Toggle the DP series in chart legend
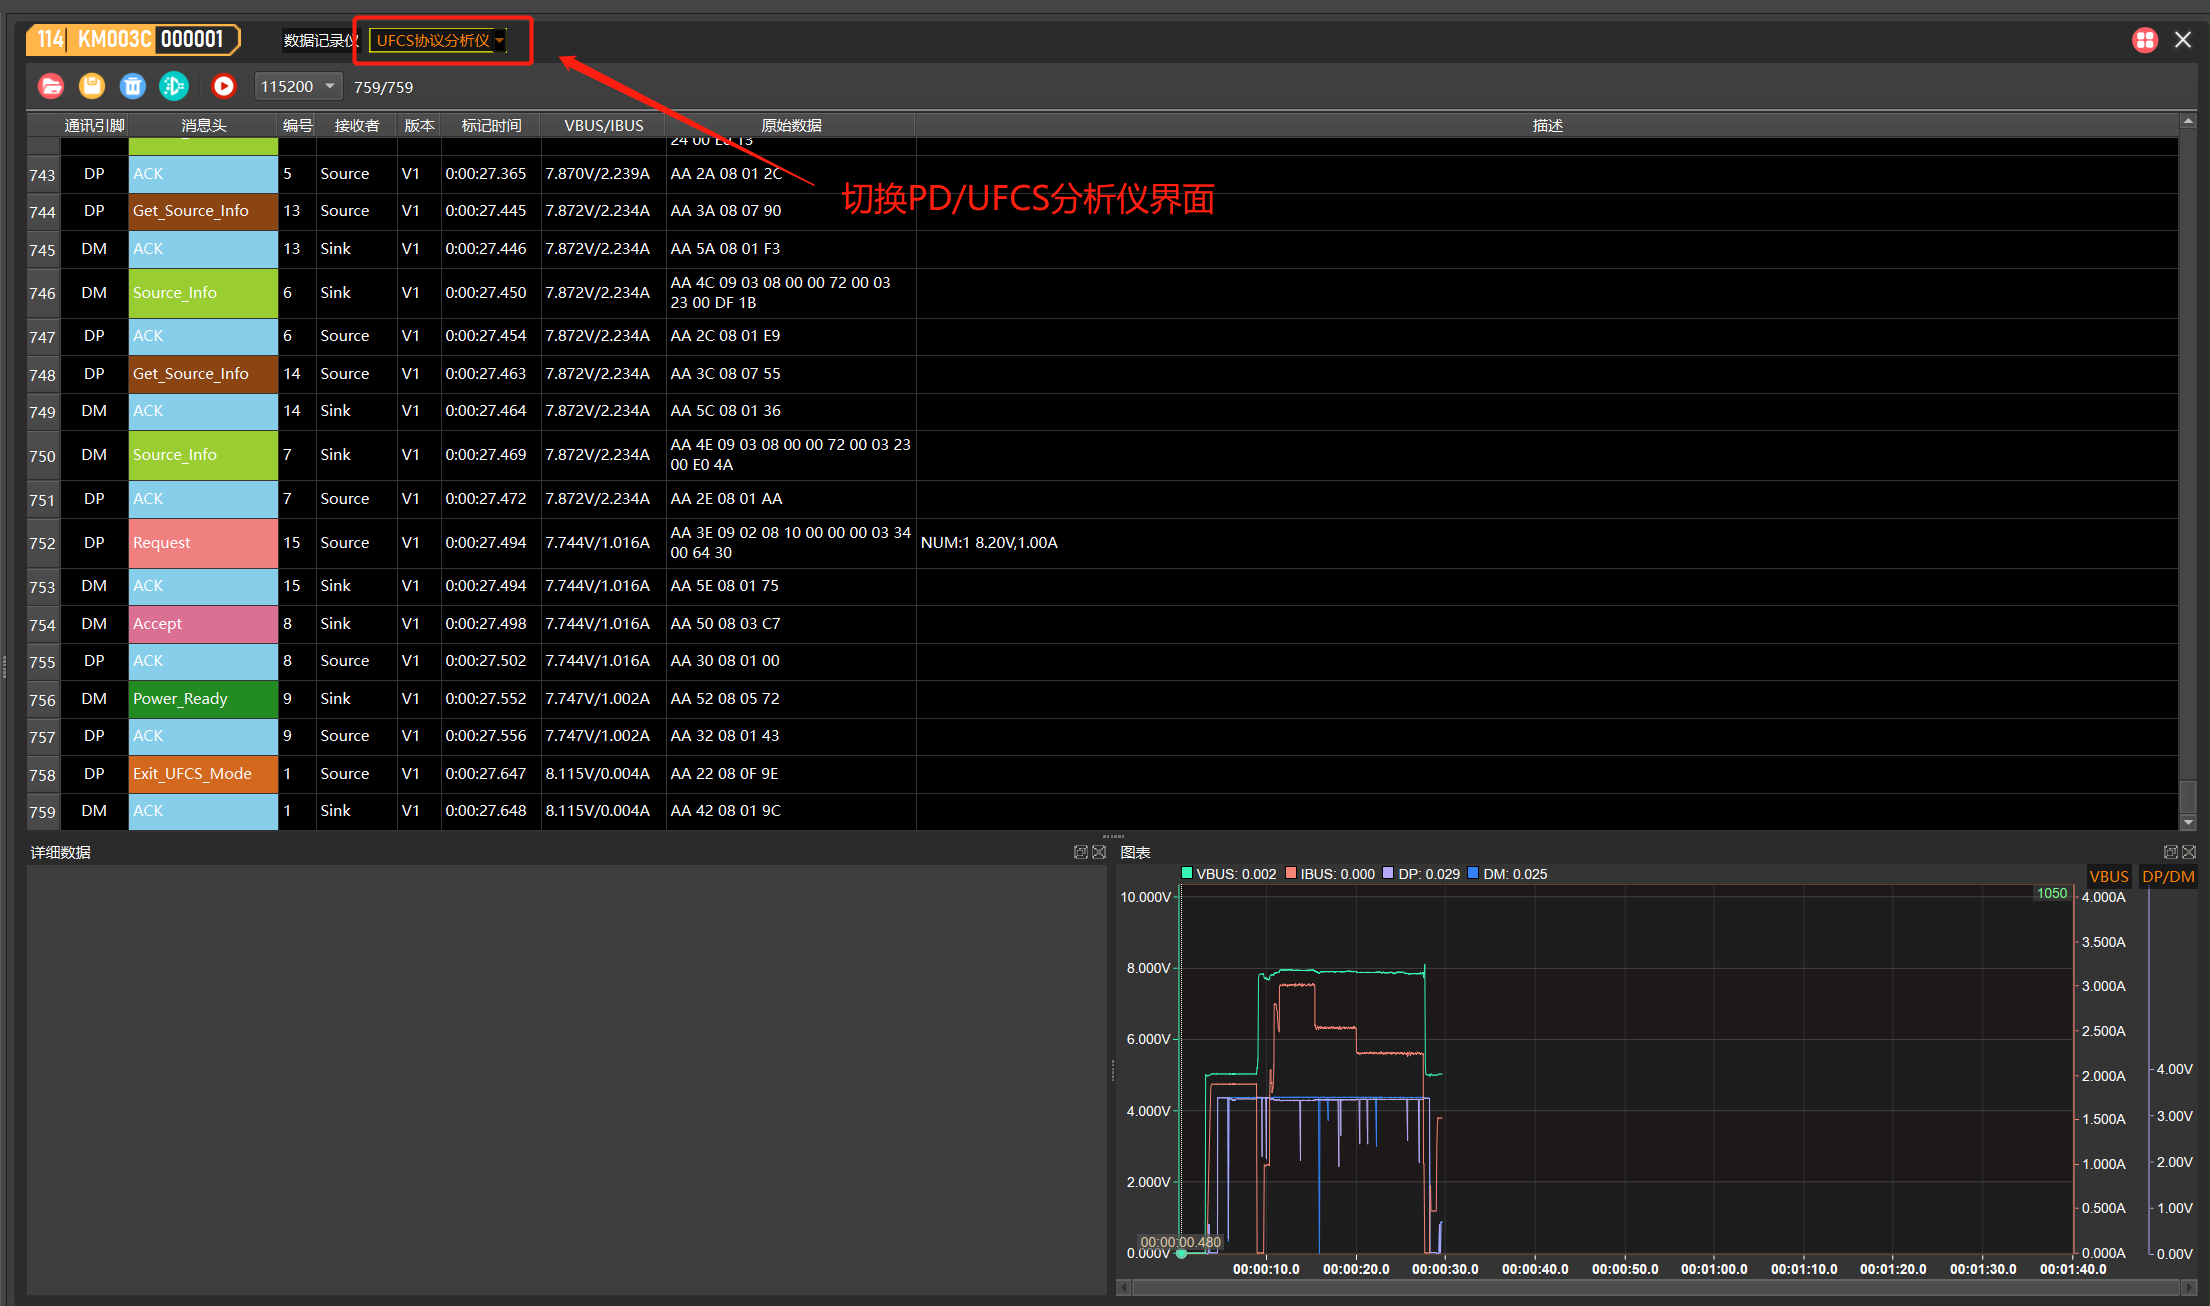2210x1306 pixels. pos(1388,874)
